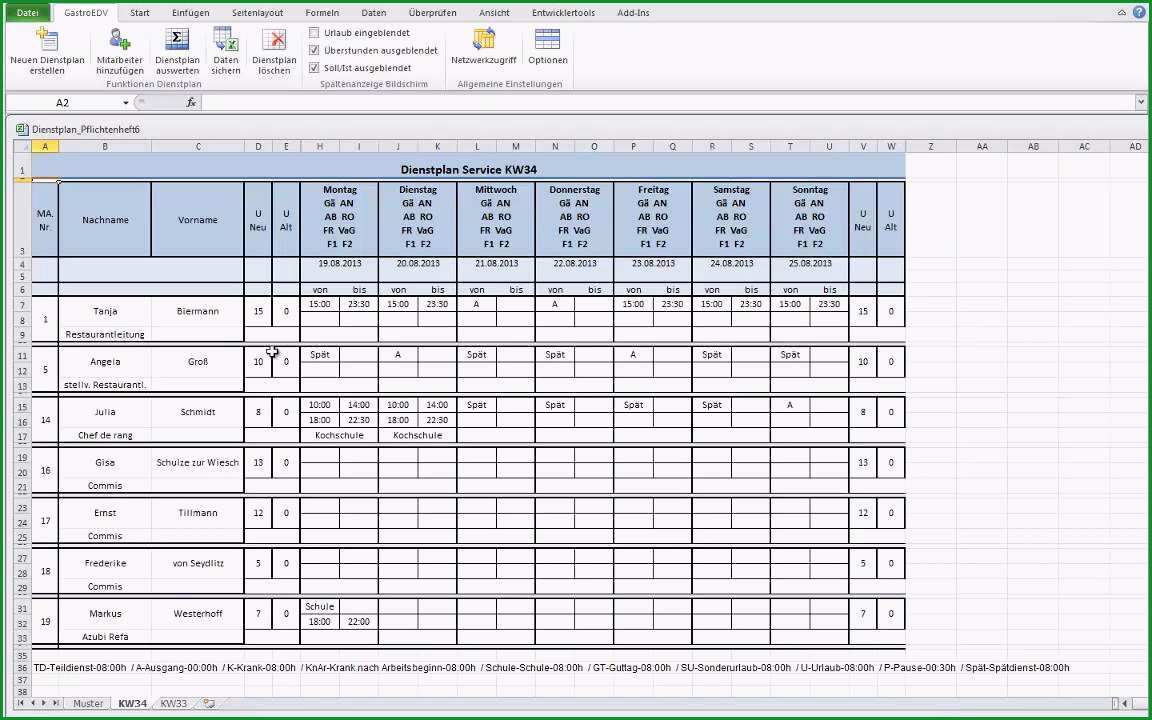This screenshot has width=1152, height=720.
Task: Go to first sheet navigation arrow
Action: (x=21, y=704)
